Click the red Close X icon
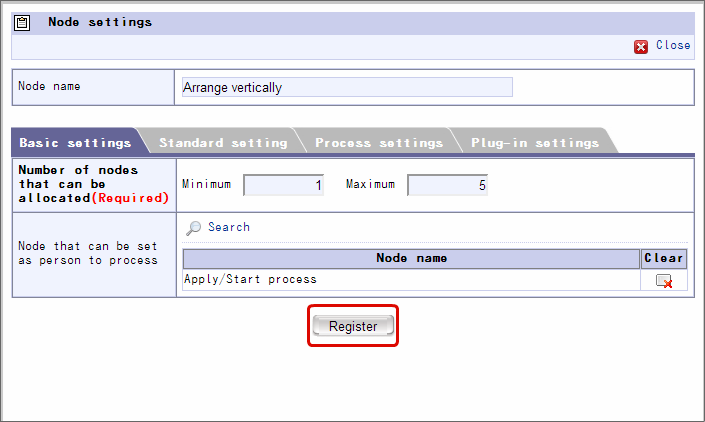 coord(641,47)
